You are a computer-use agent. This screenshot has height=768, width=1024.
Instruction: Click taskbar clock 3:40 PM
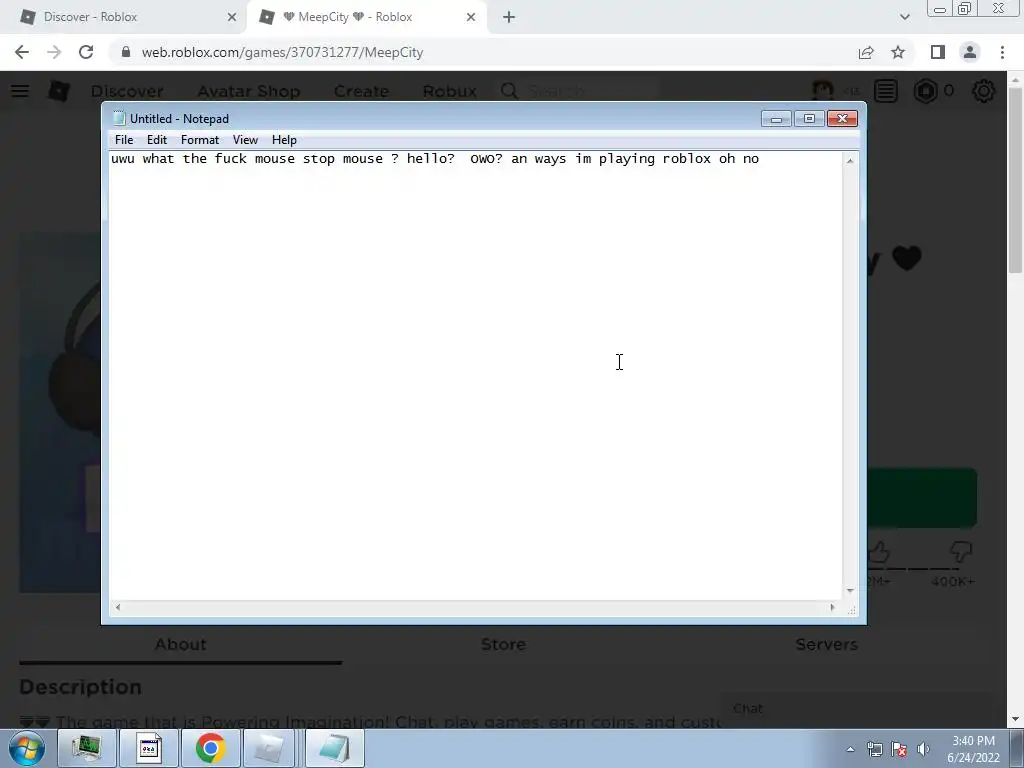974,741
